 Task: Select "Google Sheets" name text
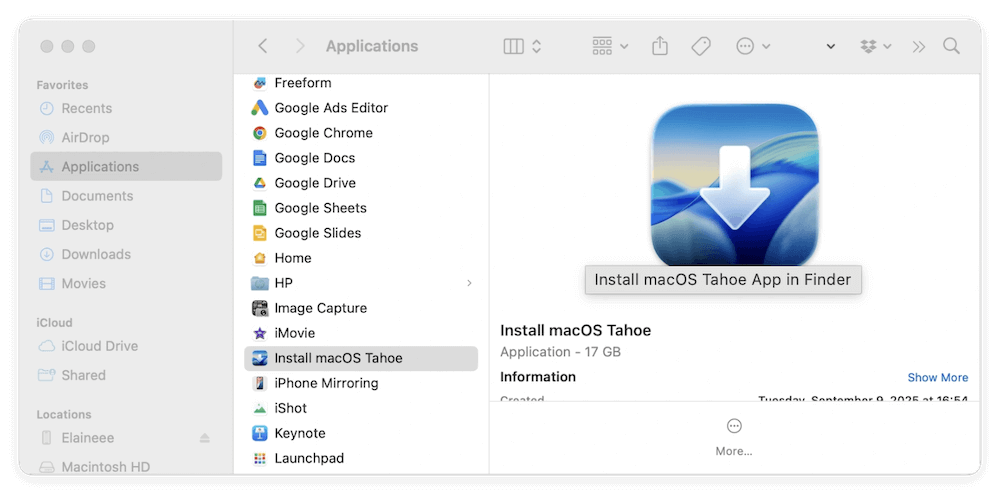(320, 208)
